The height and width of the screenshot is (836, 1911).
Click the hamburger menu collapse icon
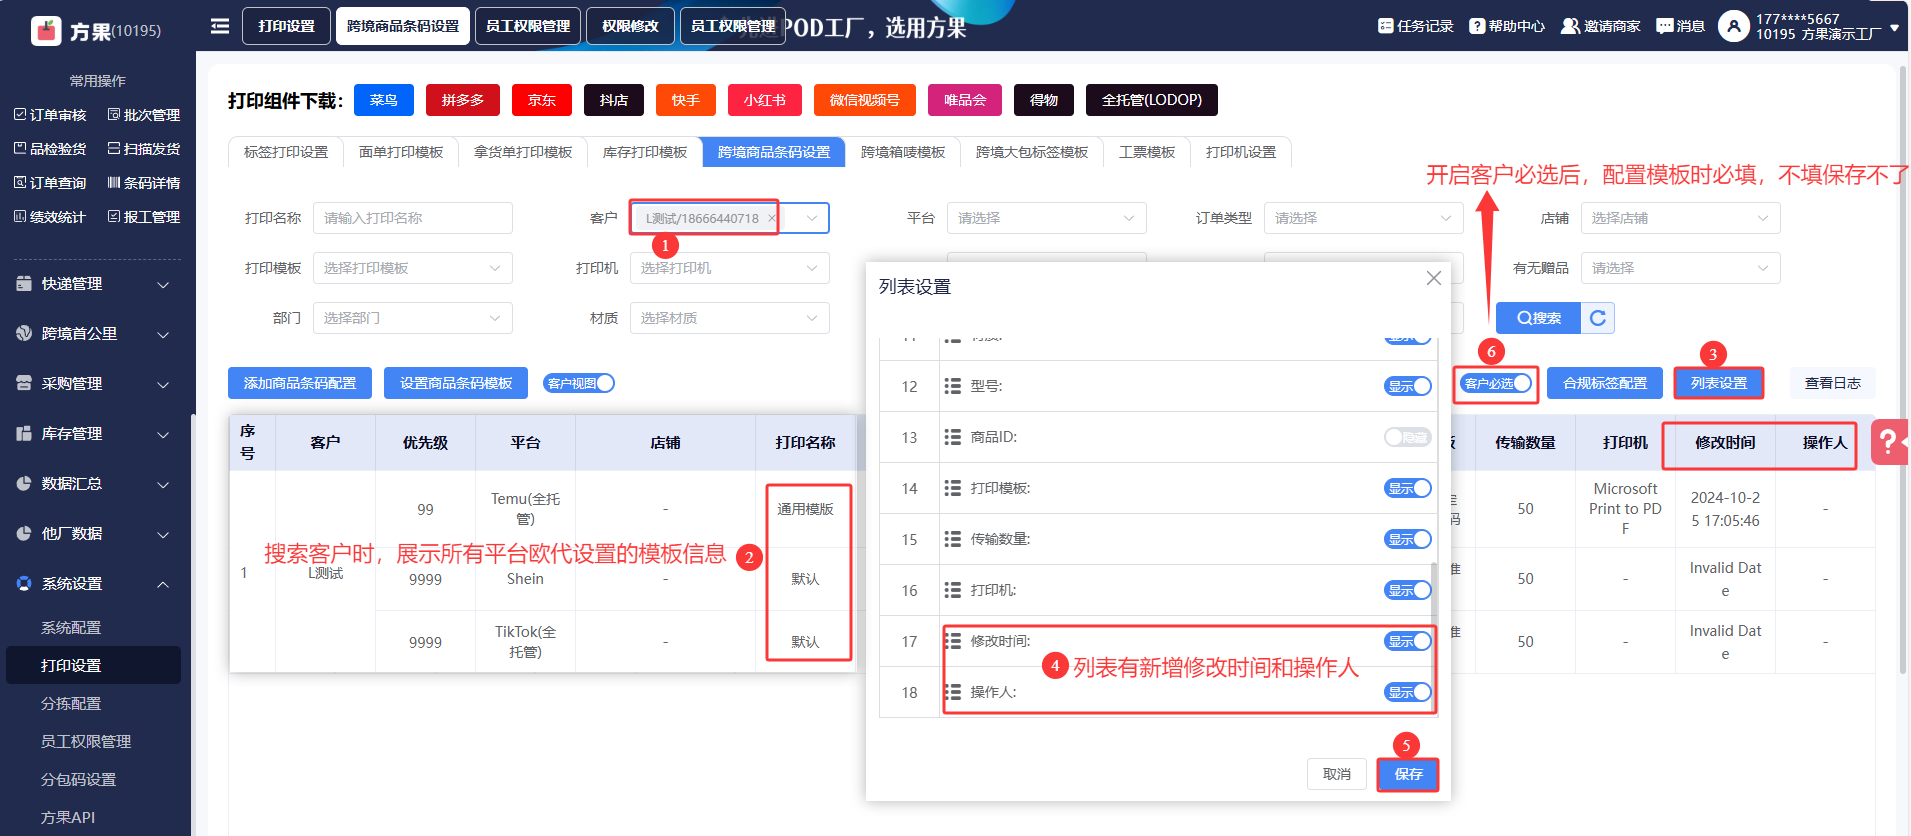coord(220,26)
